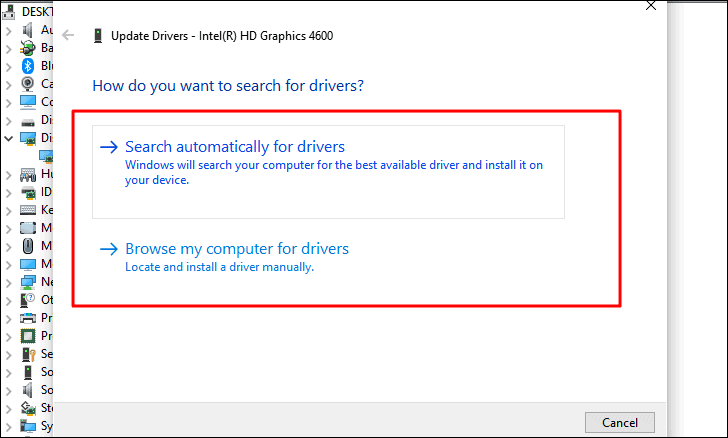Viewport: 728px width, 438px height.
Task: Expand the System devices chevron
Action: pyautogui.click(x=8, y=427)
